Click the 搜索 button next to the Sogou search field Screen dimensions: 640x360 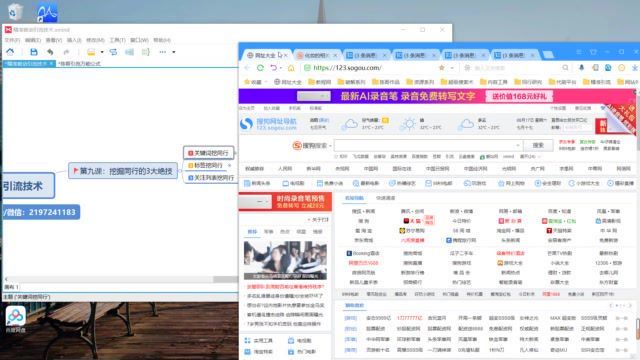point(538,145)
